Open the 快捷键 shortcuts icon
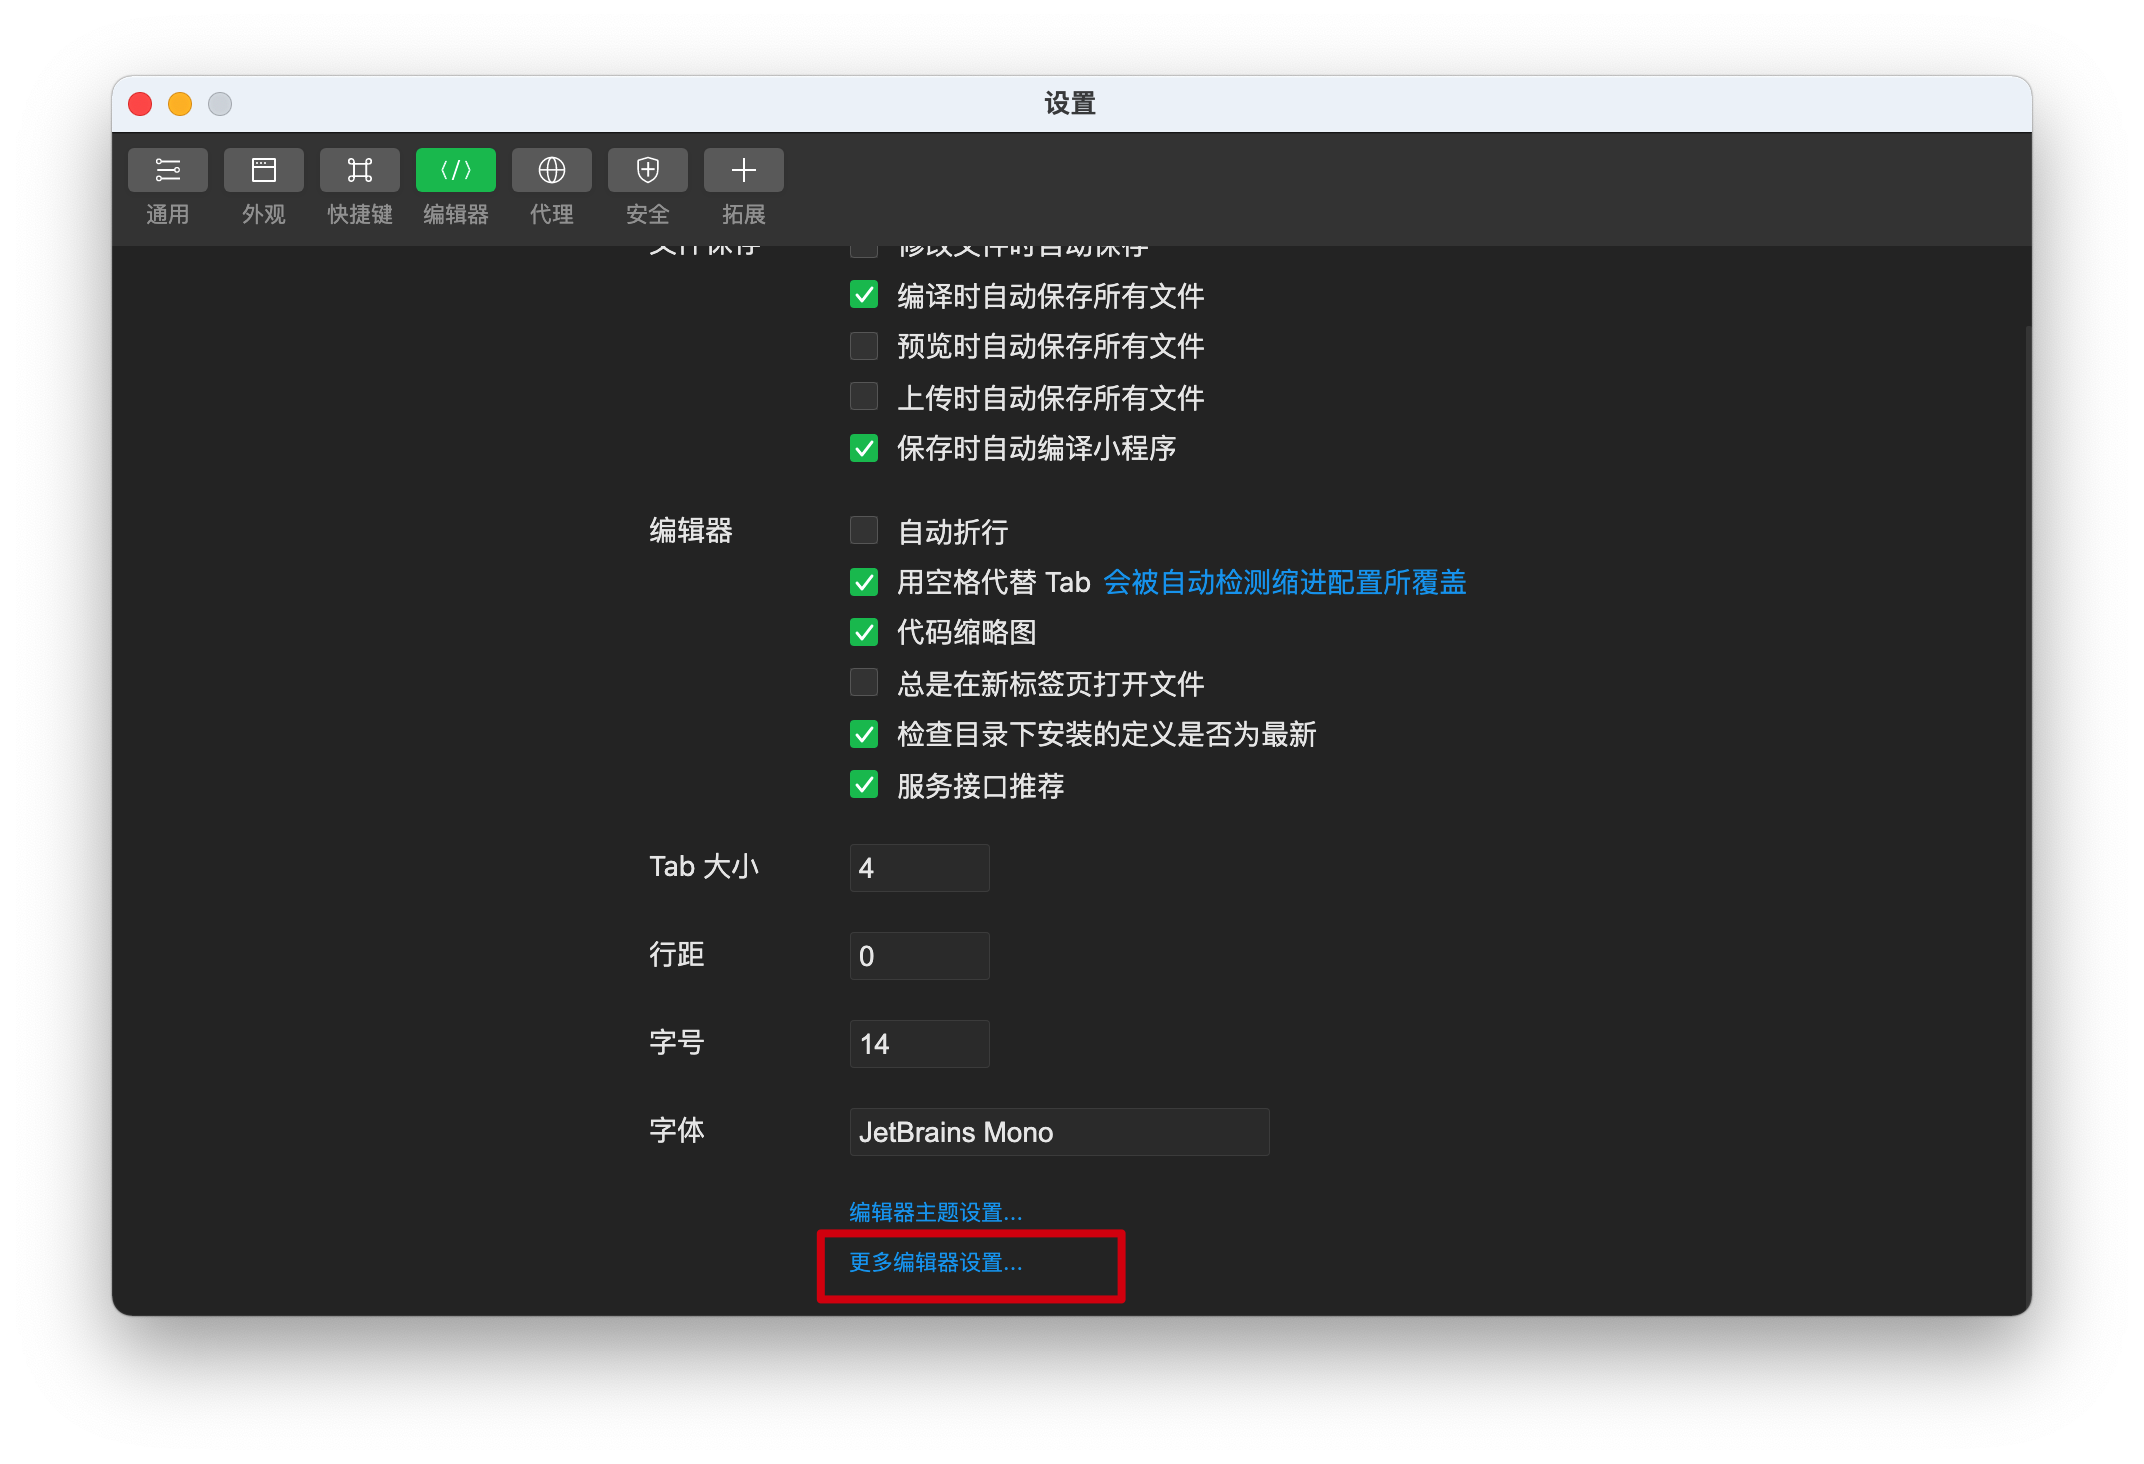This screenshot has height=1464, width=2144. tap(359, 171)
